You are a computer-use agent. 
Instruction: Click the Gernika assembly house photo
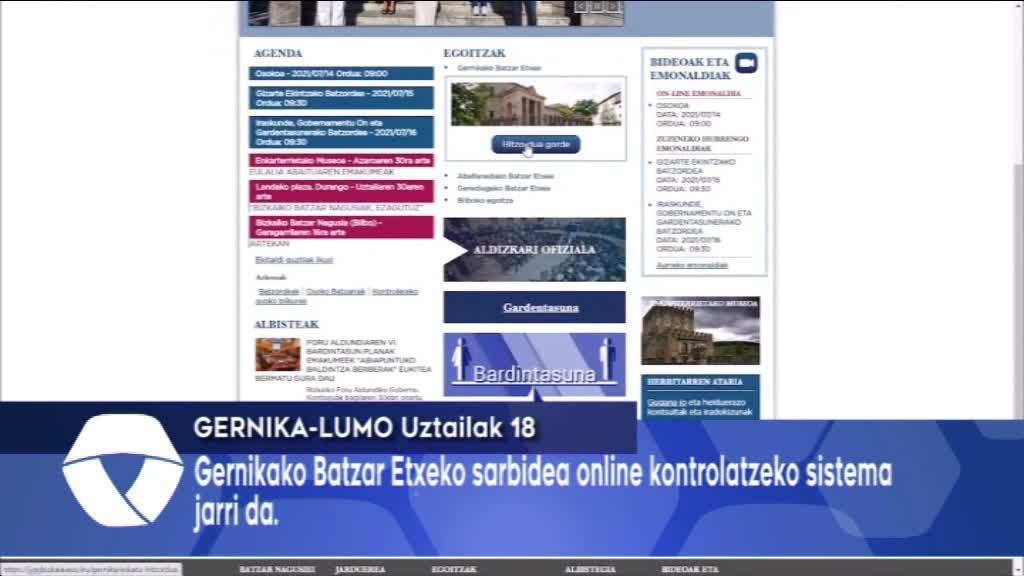pyautogui.click(x=536, y=104)
